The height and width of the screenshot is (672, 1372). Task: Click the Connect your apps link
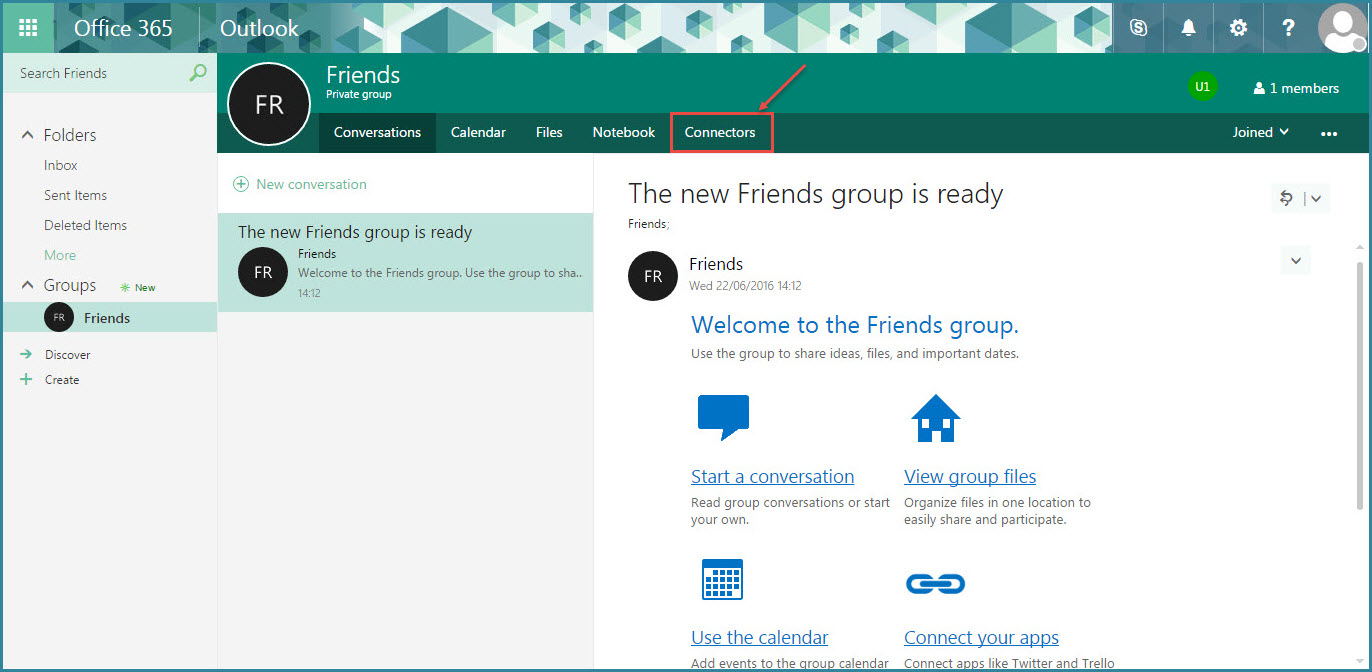[x=981, y=638]
